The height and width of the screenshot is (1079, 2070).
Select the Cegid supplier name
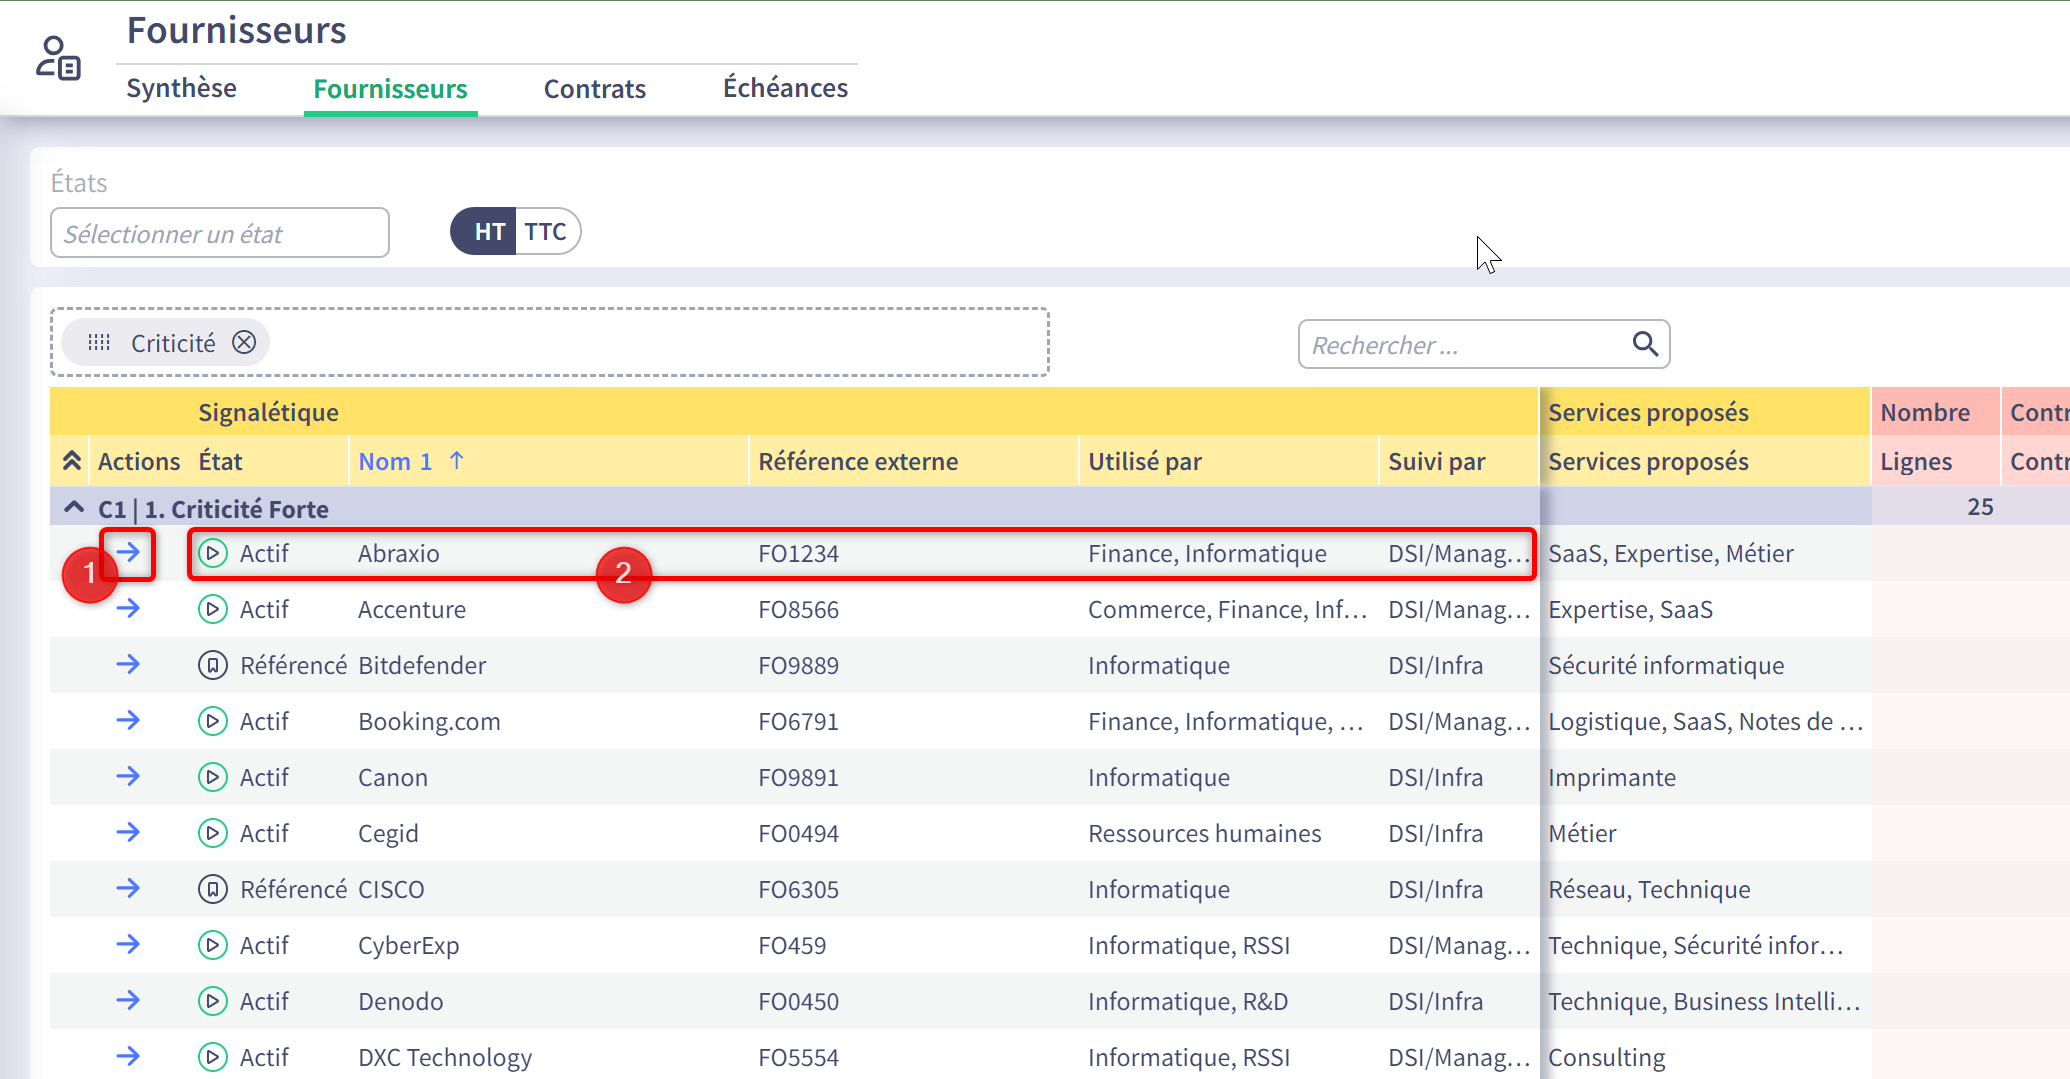[x=388, y=834]
